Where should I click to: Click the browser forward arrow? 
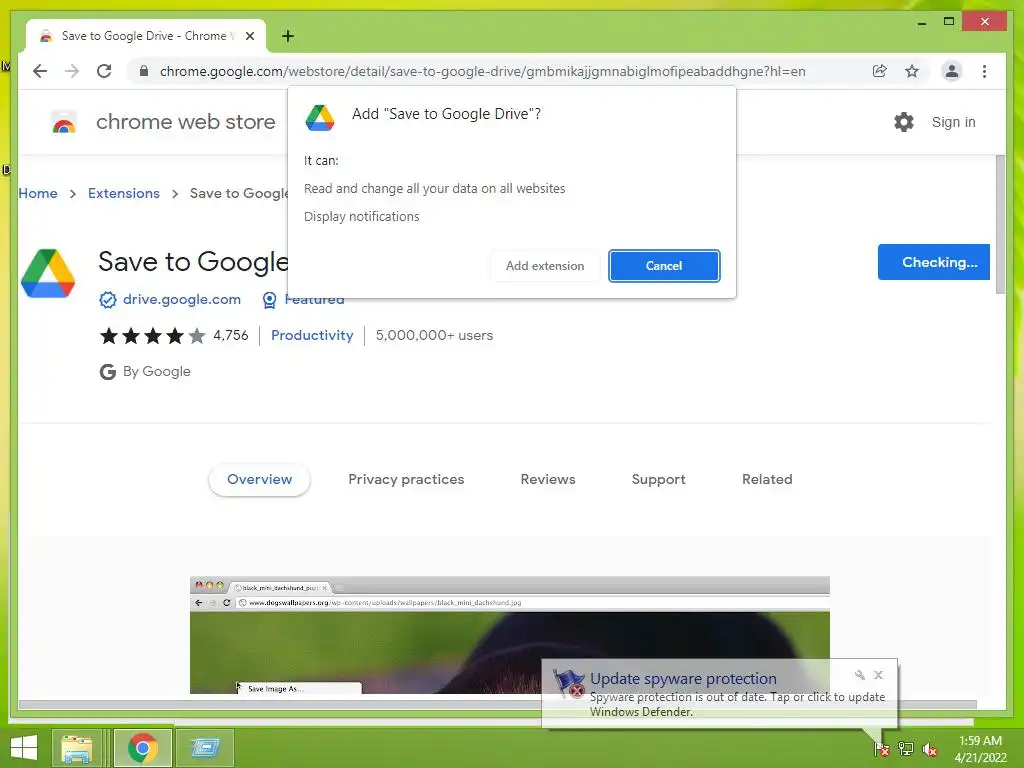[72, 71]
